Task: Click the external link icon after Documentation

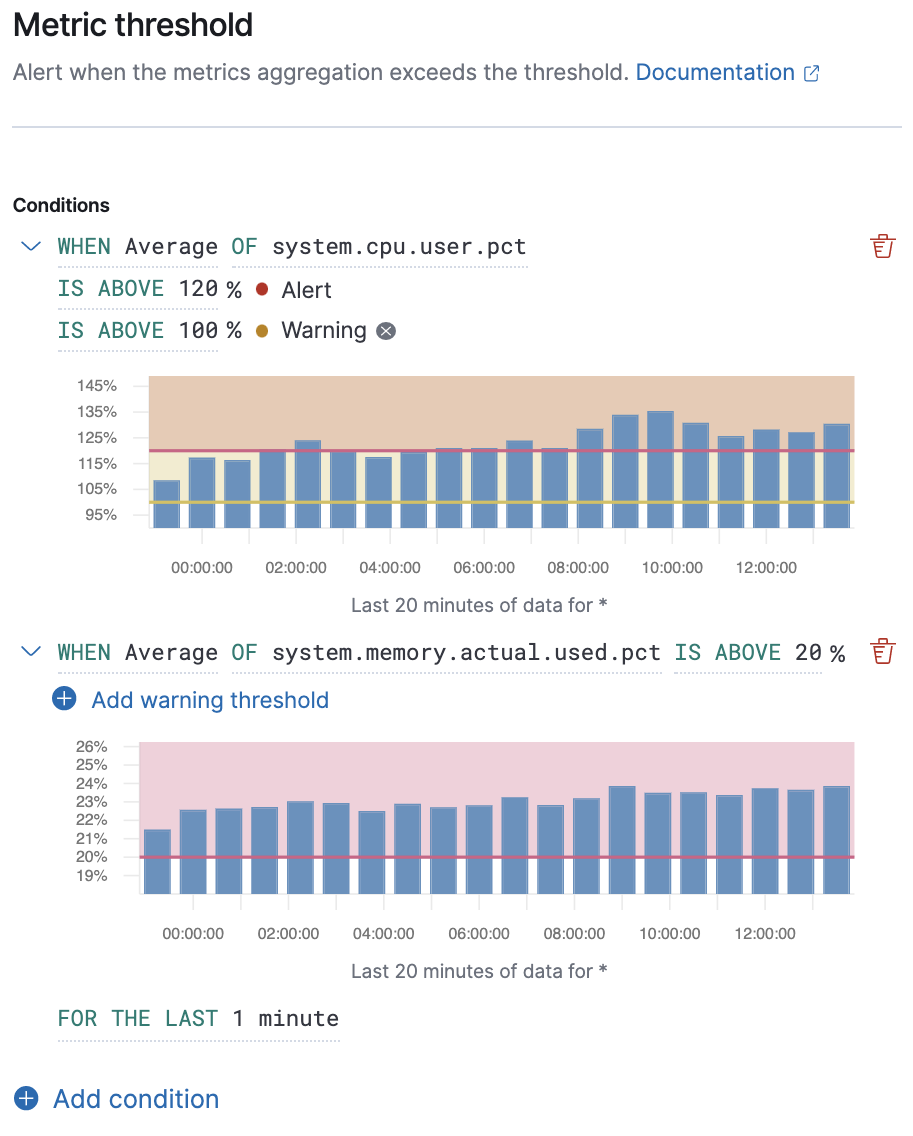Action: pos(812,73)
